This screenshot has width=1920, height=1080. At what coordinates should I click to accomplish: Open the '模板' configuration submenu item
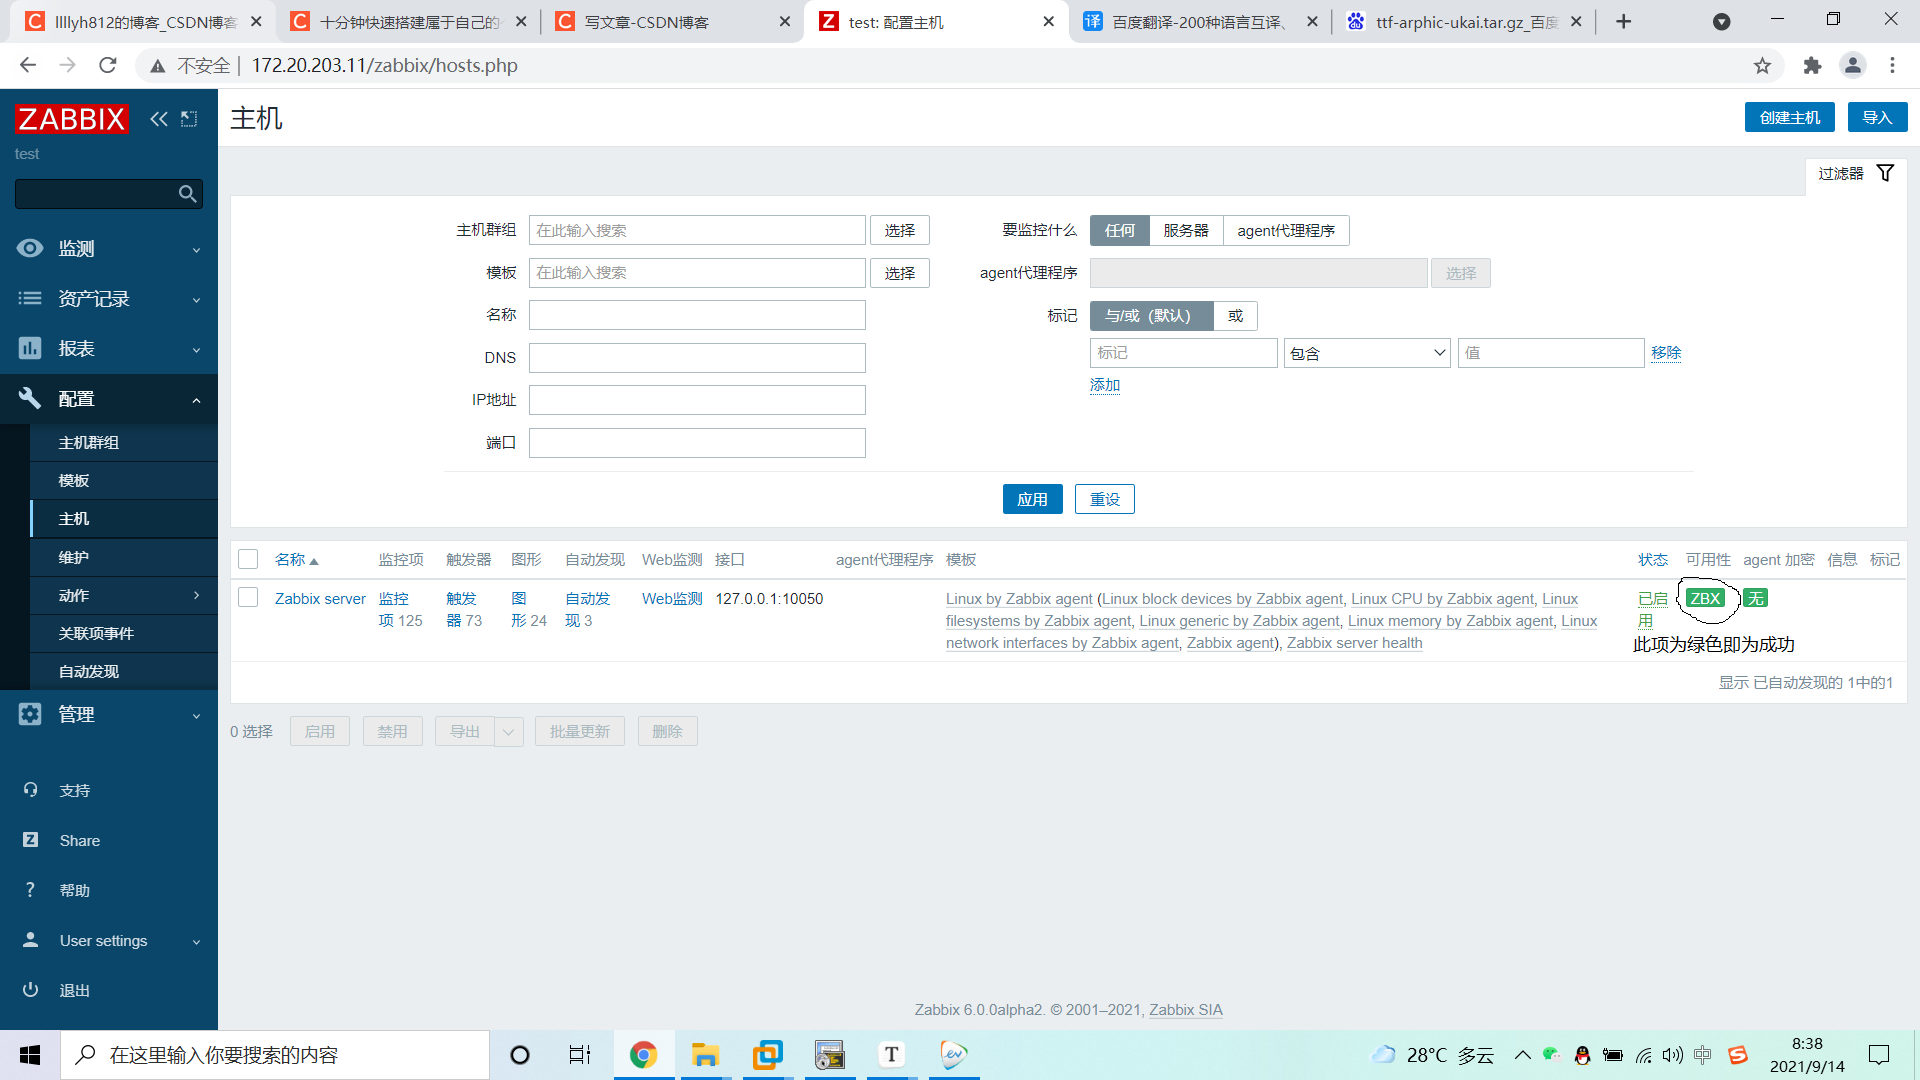(74, 481)
